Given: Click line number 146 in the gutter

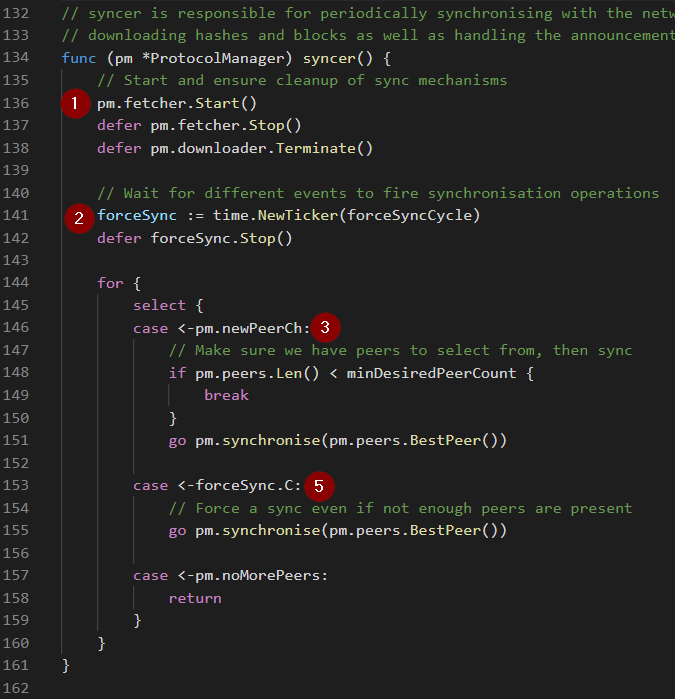Looking at the screenshot, I should tap(16, 327).
